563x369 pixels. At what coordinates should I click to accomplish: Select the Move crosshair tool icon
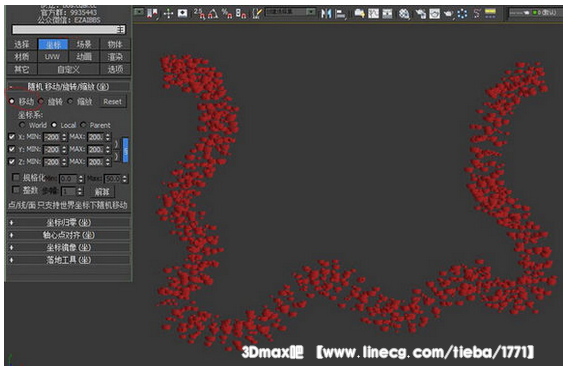click(x=168, y=14)
